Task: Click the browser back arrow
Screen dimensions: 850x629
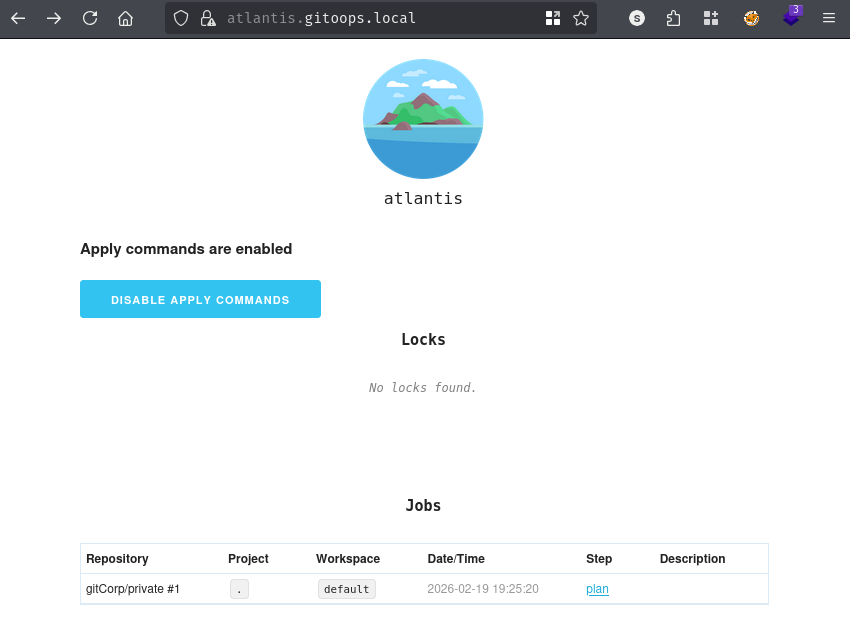Action: pyautogui.click(x=19, y=18)
